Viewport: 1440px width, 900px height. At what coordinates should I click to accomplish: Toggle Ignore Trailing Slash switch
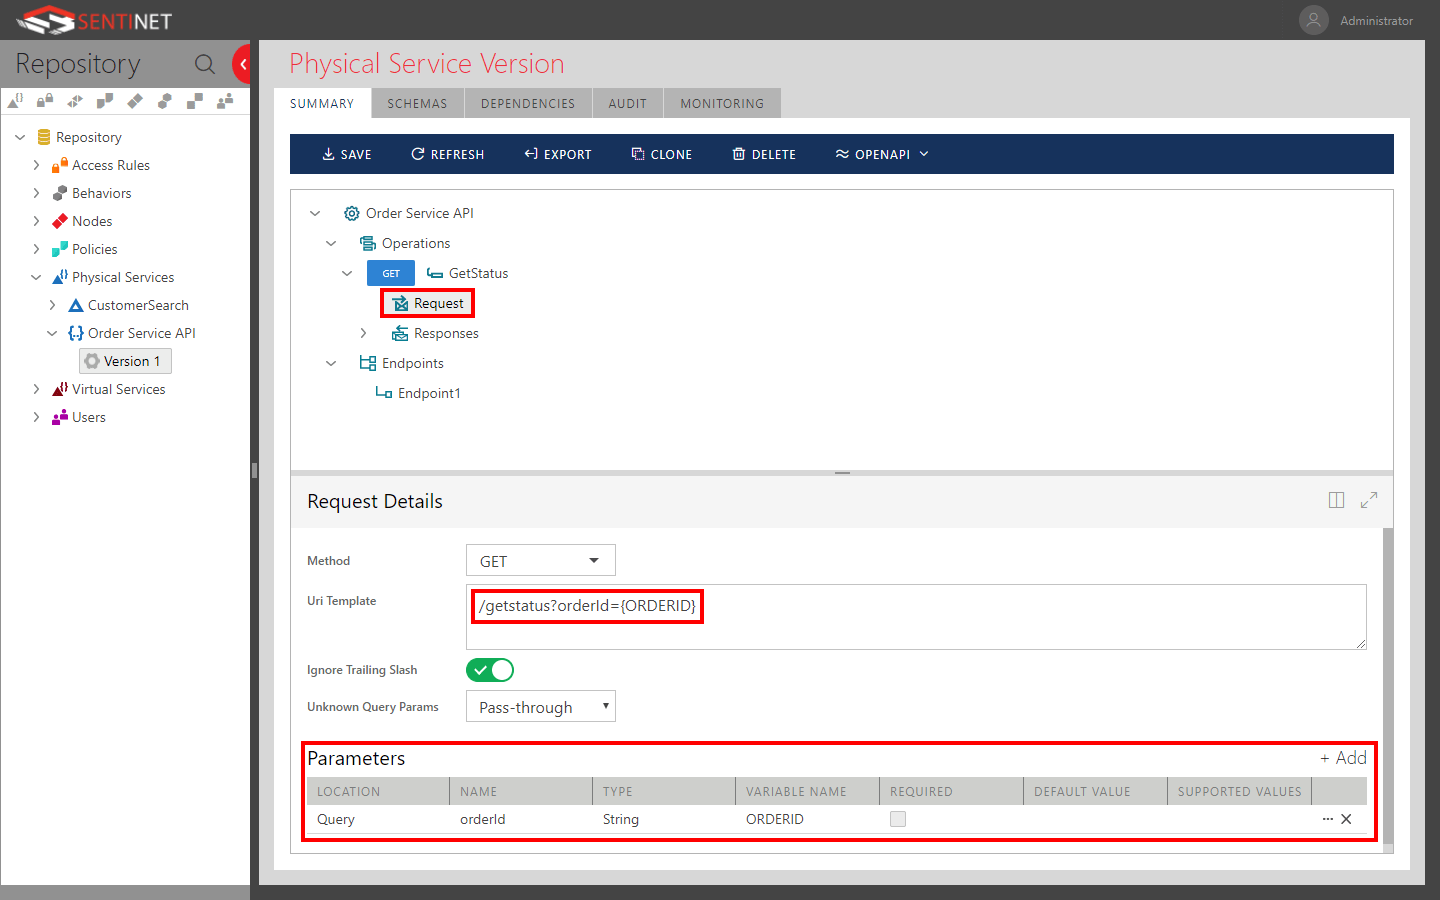click(x=490, y=670)
